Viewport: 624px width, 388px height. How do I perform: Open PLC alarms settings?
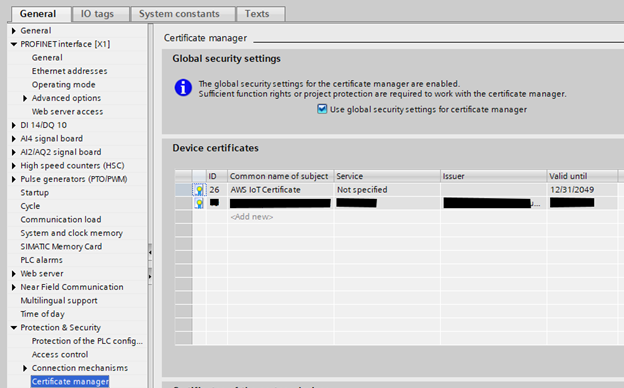pyautogui.click(x=41, y=260)
